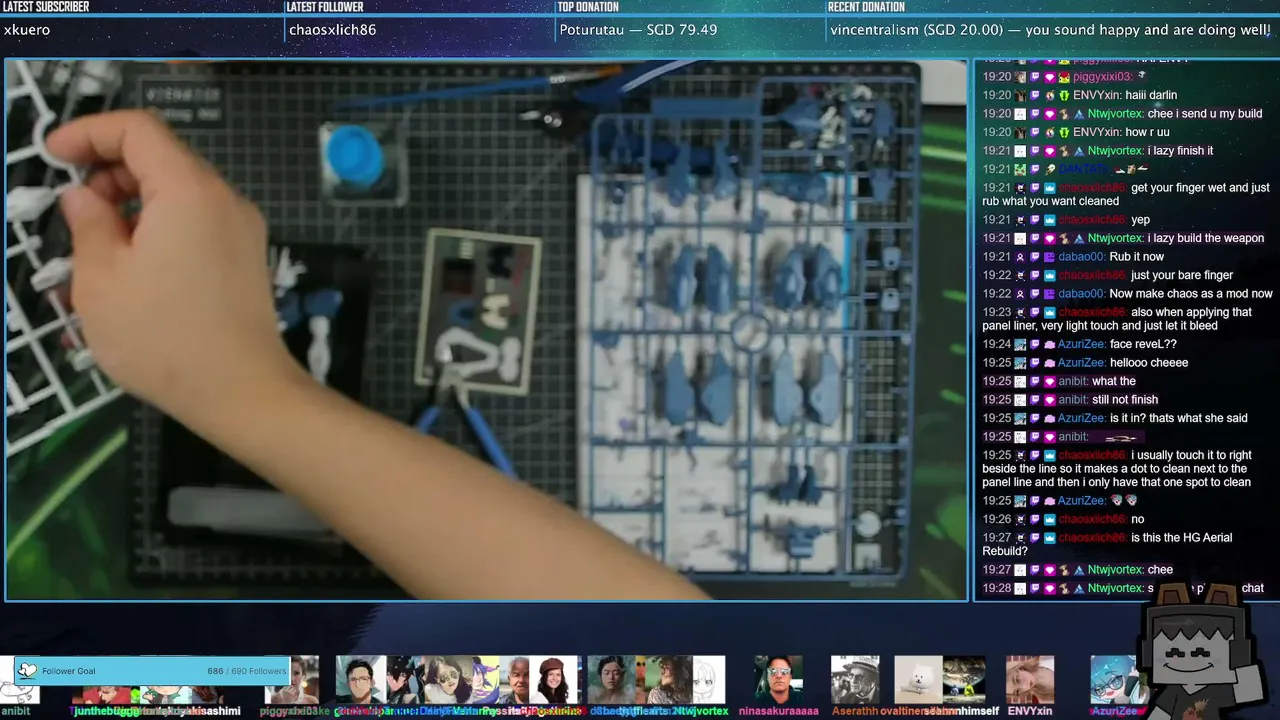Click the ENVYxin viewer avatar in the bottom strip
This screenshot has width=1280, height=720.
point(1030,680)
